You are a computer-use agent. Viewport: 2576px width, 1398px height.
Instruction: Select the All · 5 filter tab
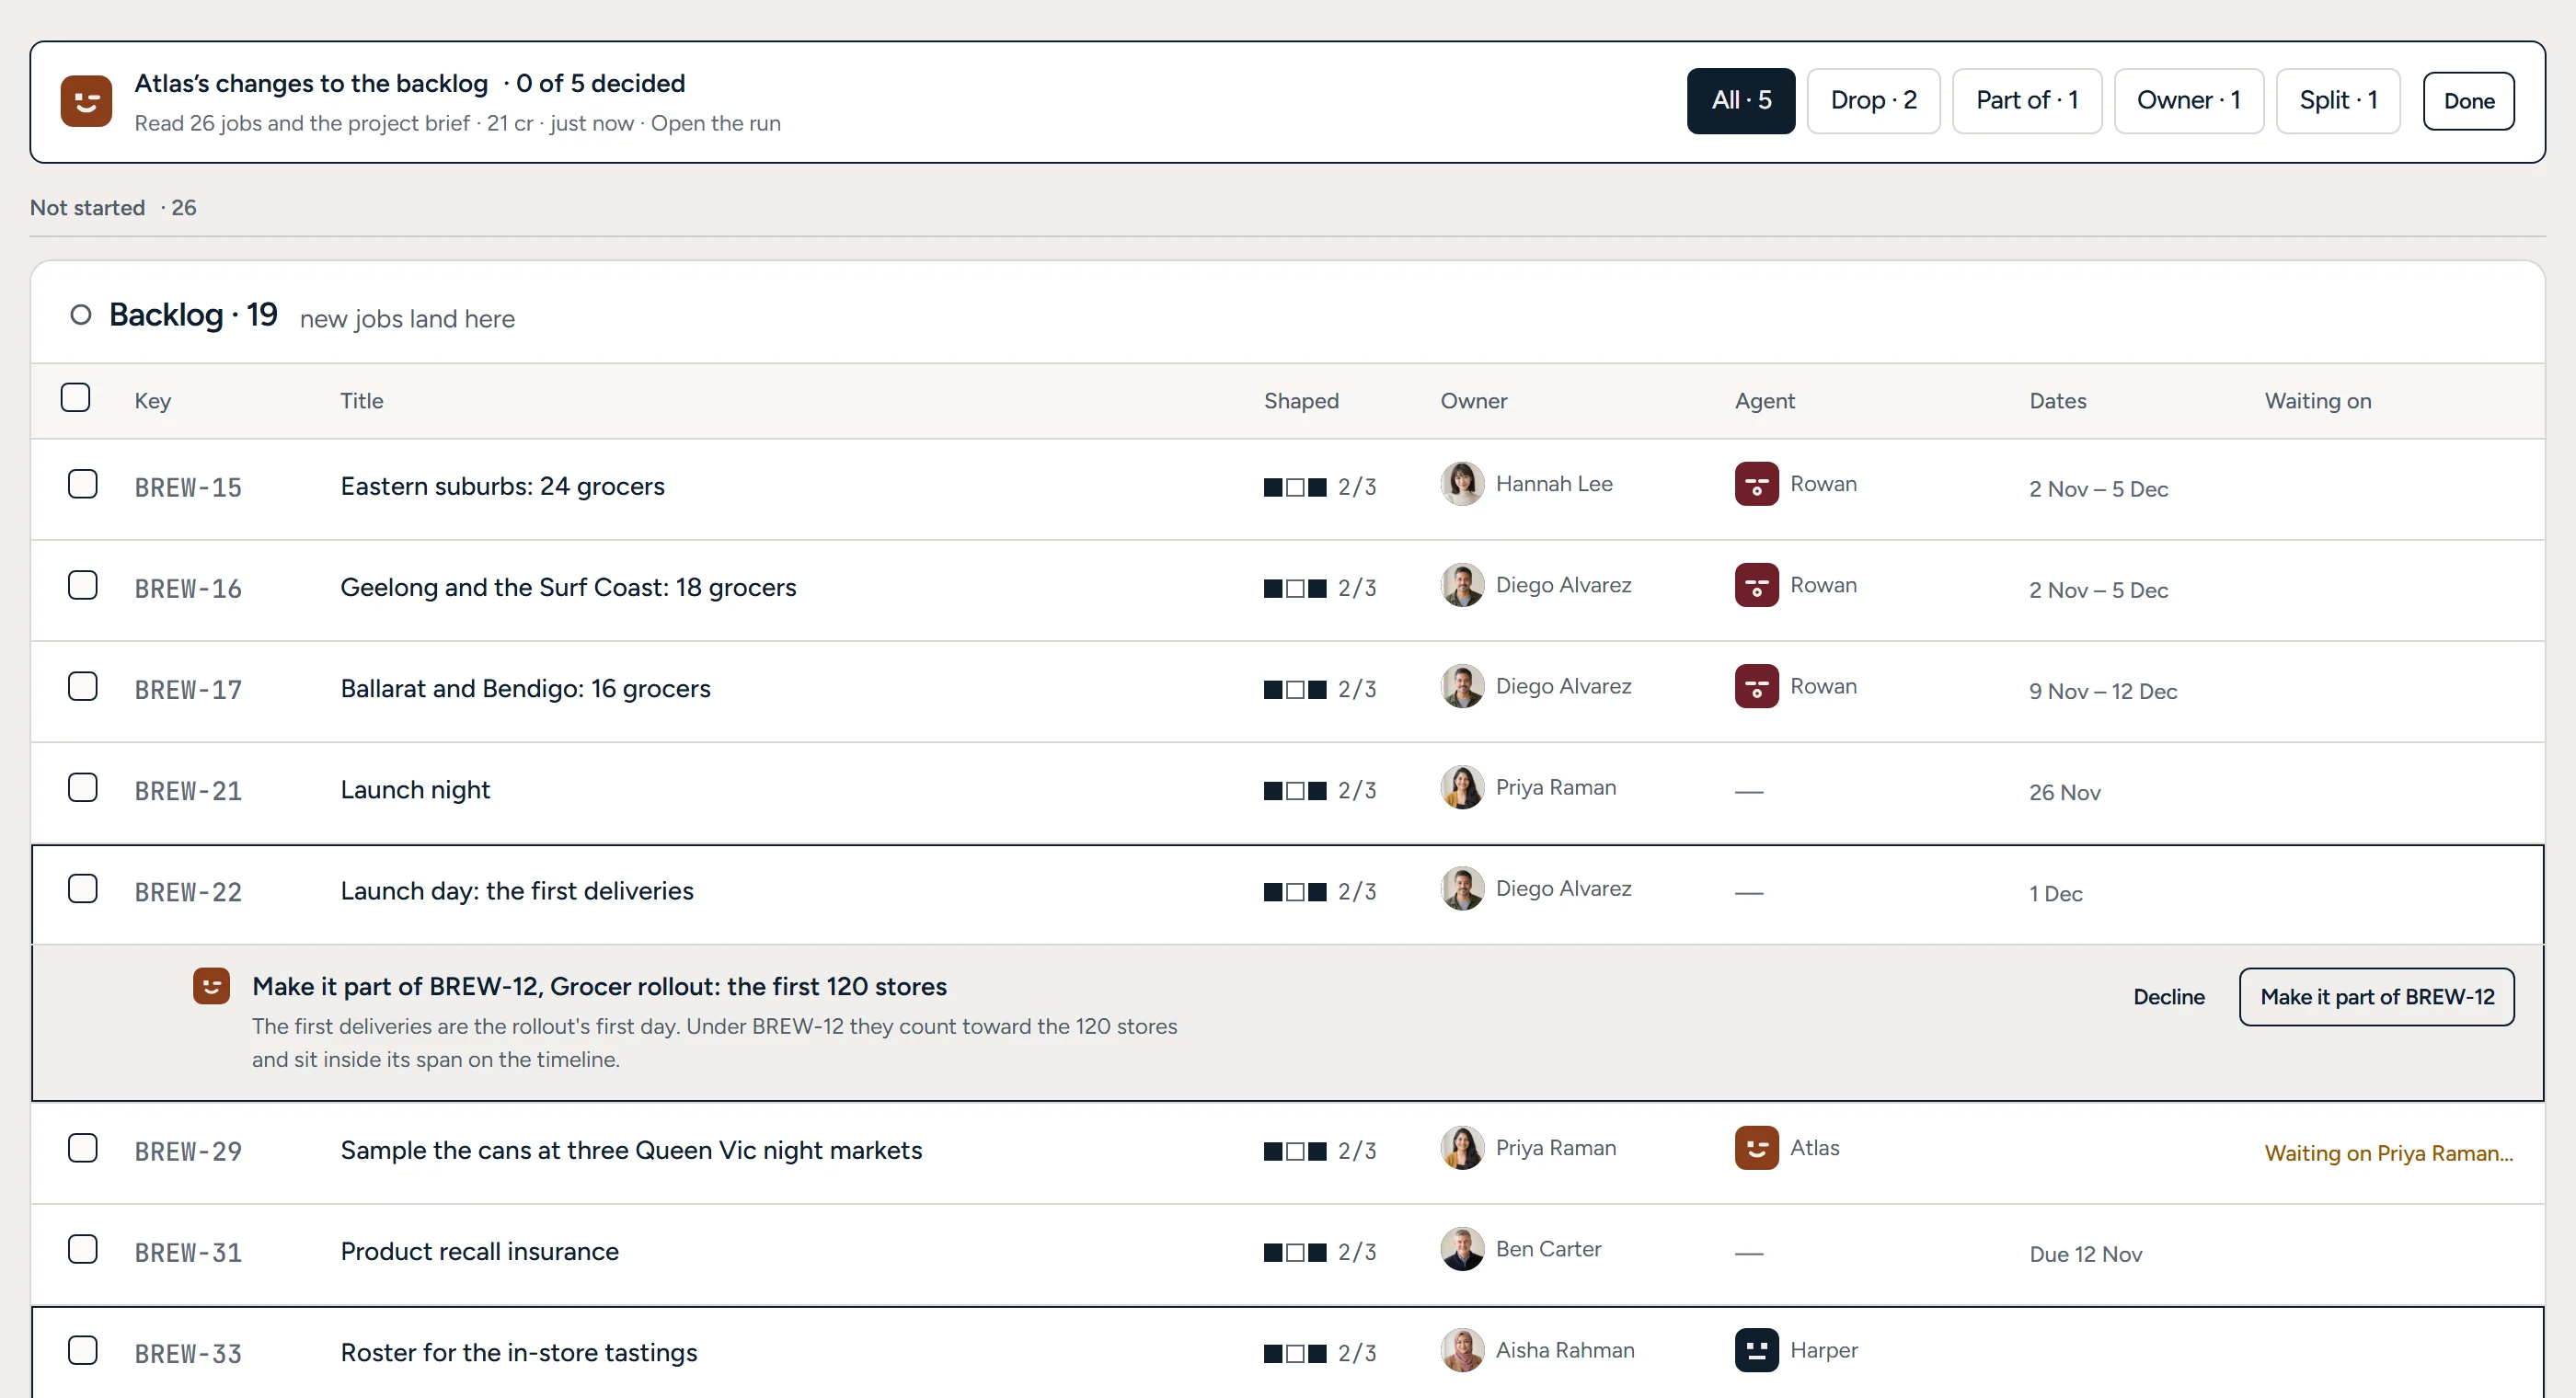[1740, 101]
